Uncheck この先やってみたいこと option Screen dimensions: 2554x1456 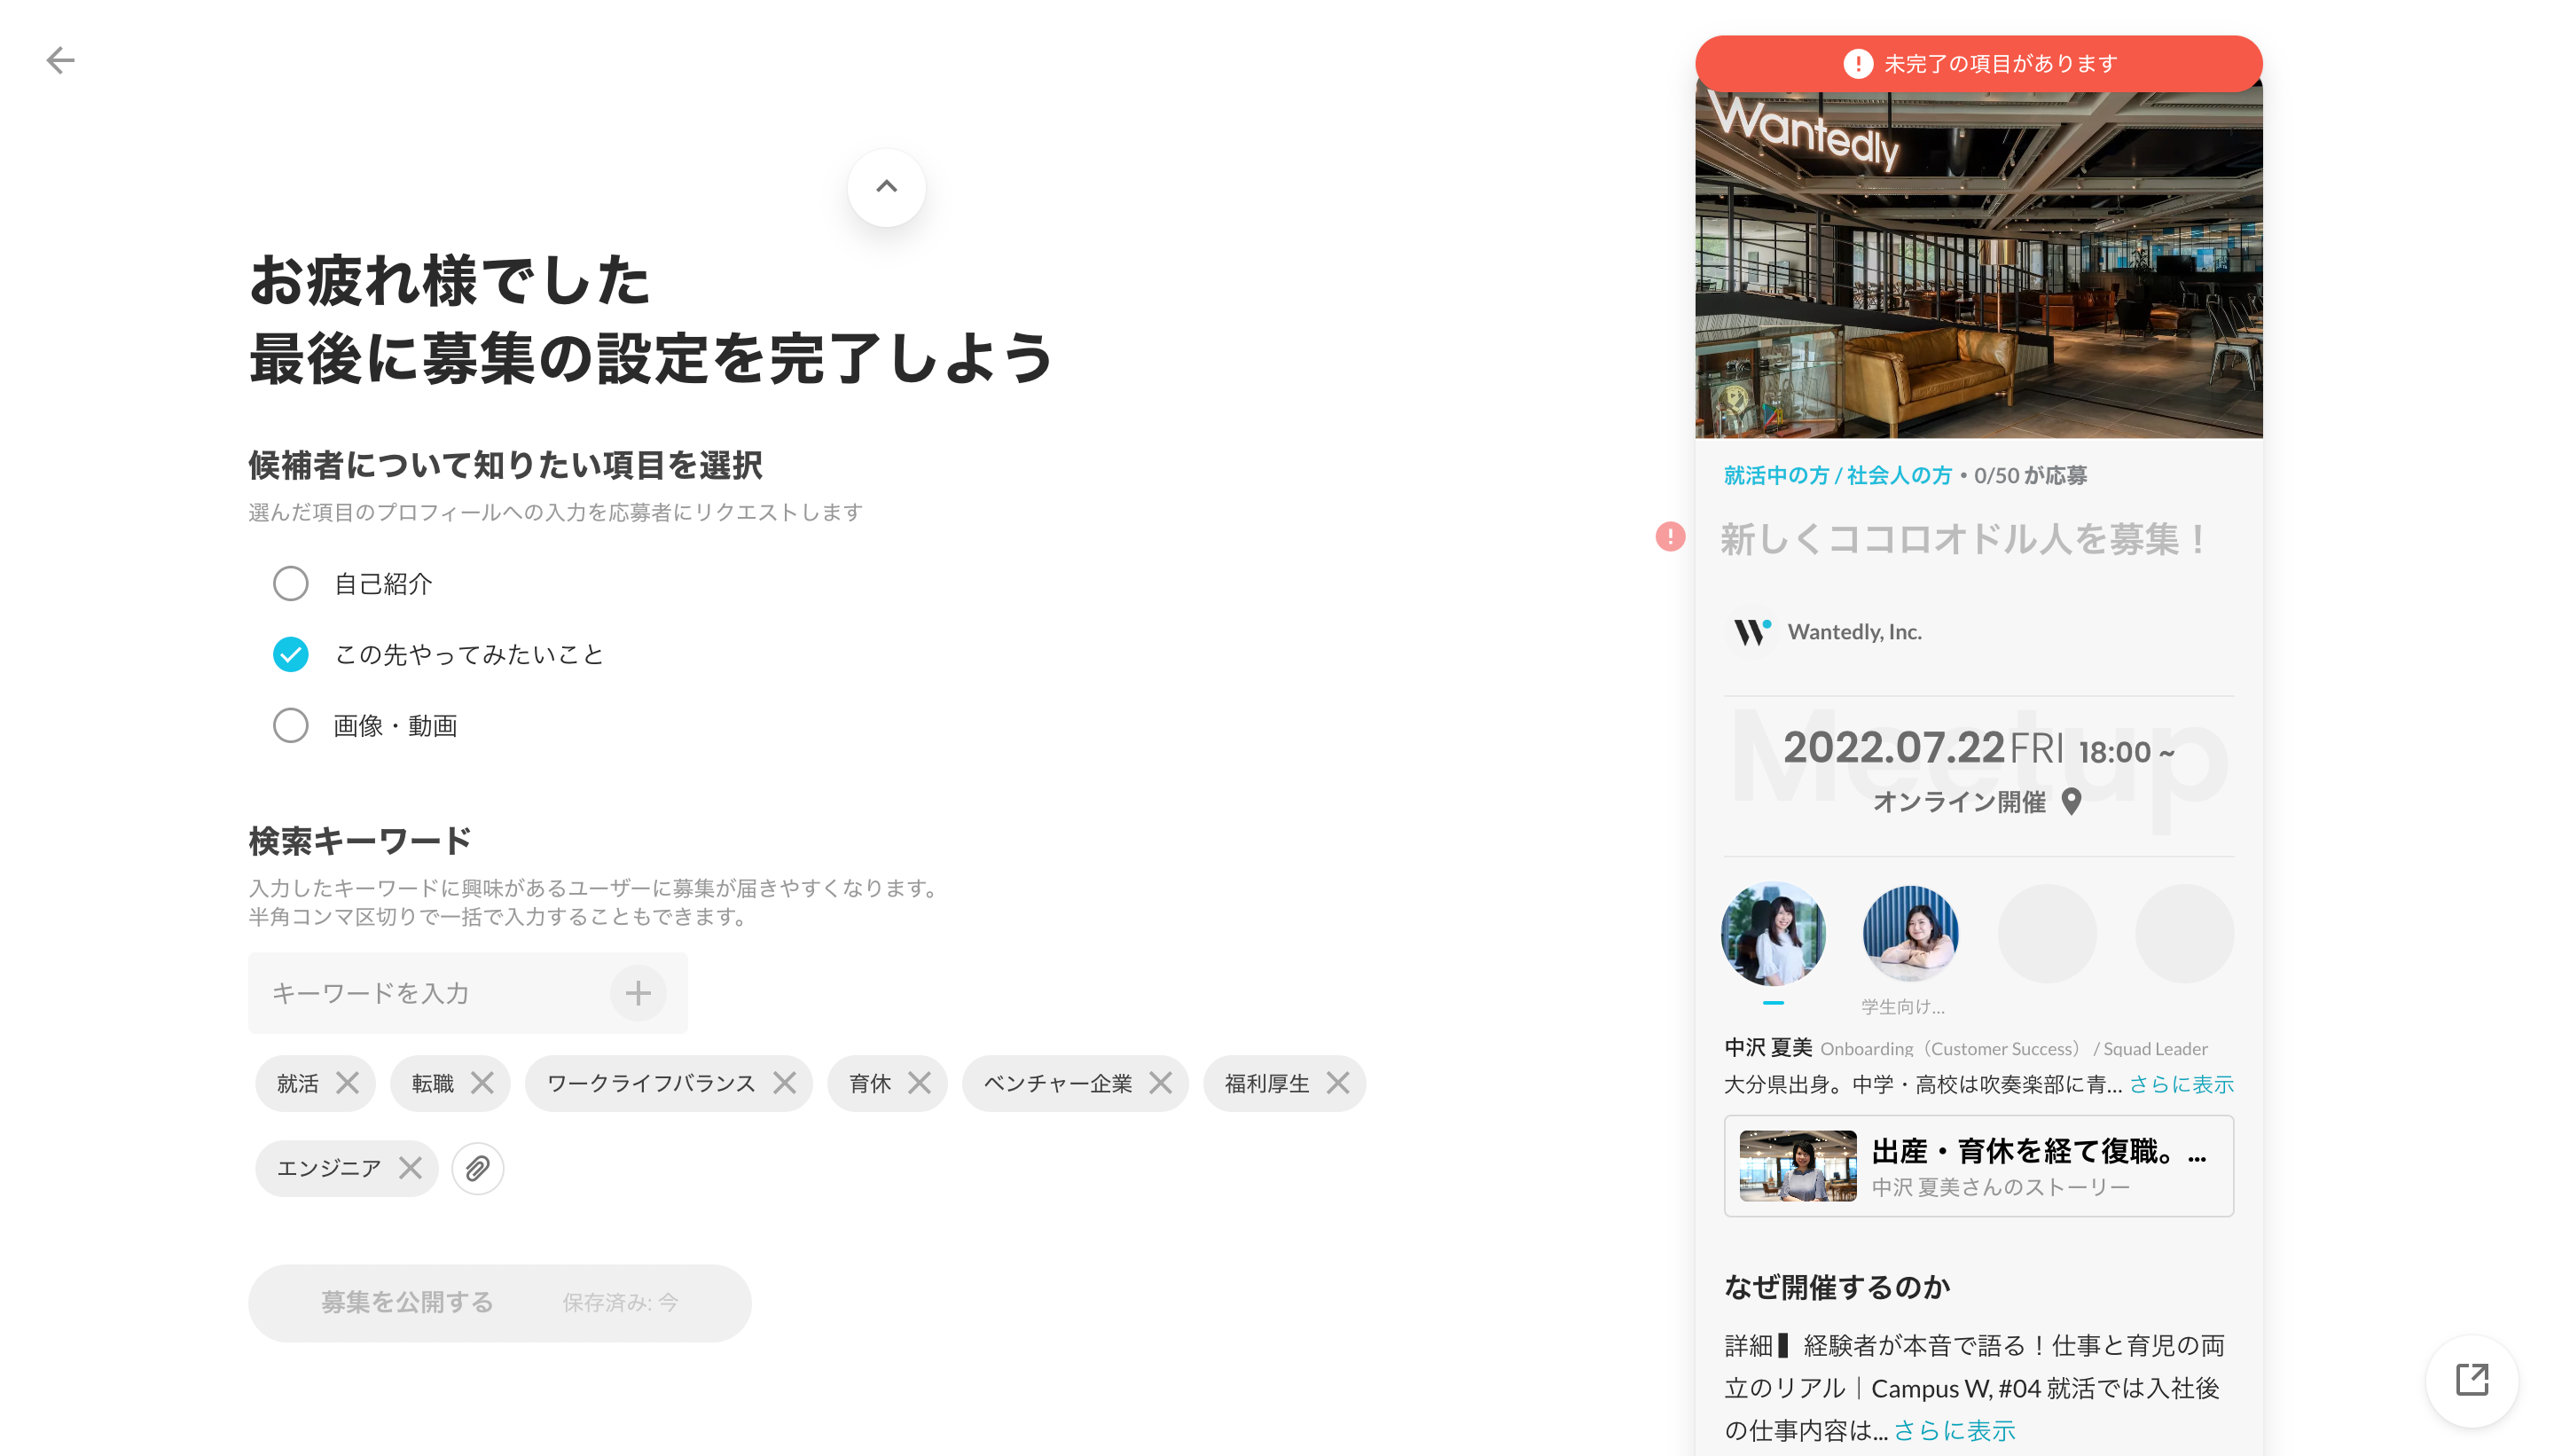pos(291,655)
